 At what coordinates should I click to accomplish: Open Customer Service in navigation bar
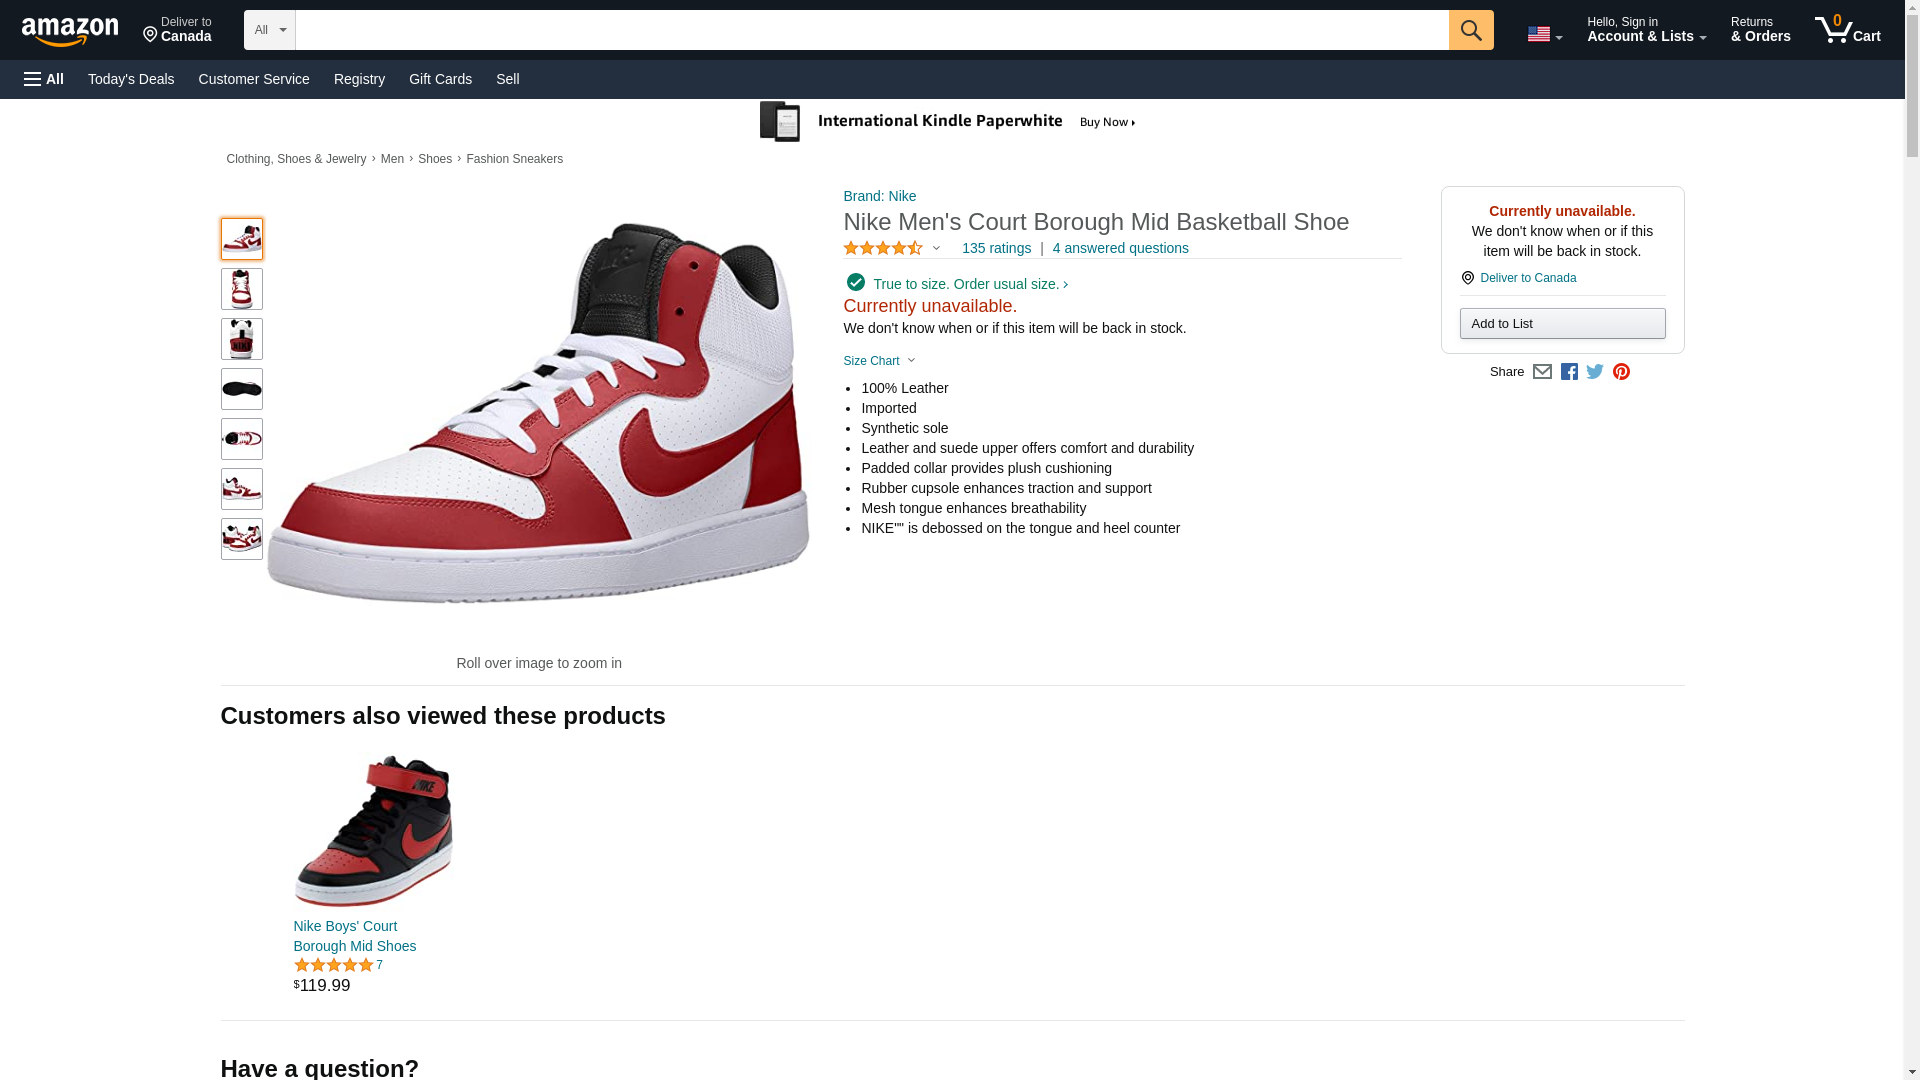[x=254, y=79]
